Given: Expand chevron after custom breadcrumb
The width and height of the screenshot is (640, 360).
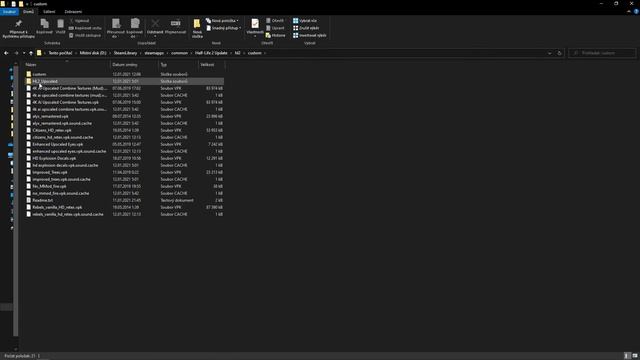Looking at the screenshot, I should (x=265, y=53).
